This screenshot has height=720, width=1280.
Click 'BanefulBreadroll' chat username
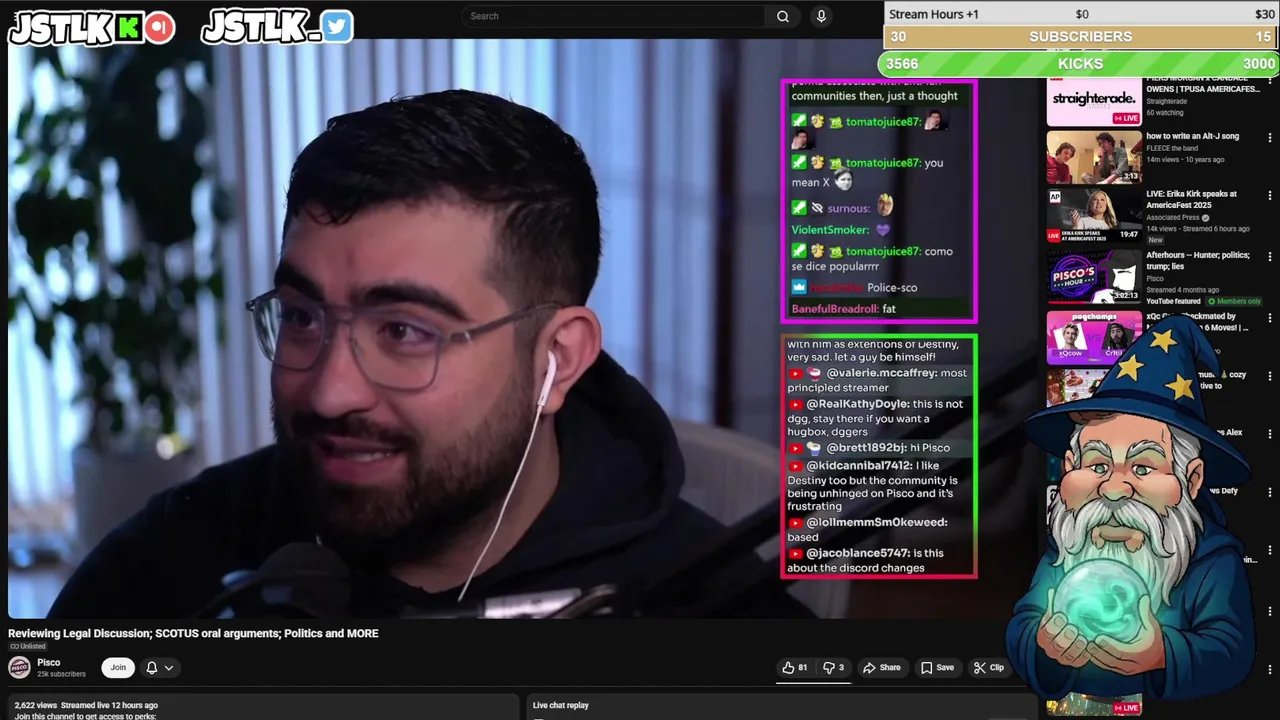[x=835, y=309]
